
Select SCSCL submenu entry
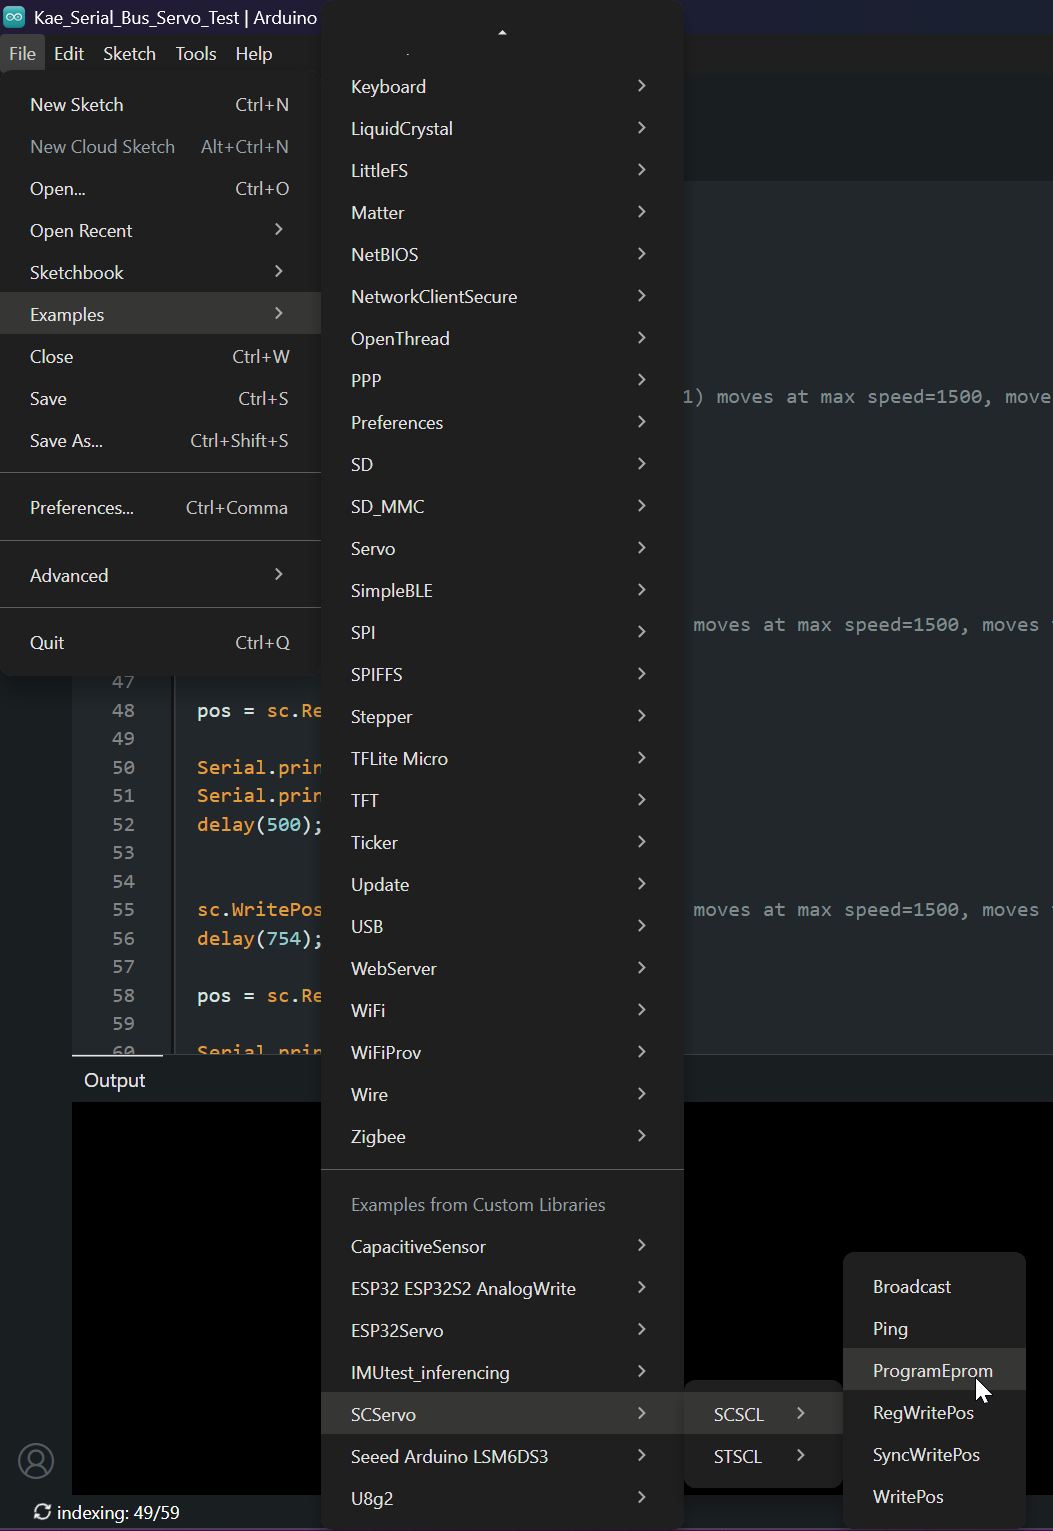tap(763, 1415)
